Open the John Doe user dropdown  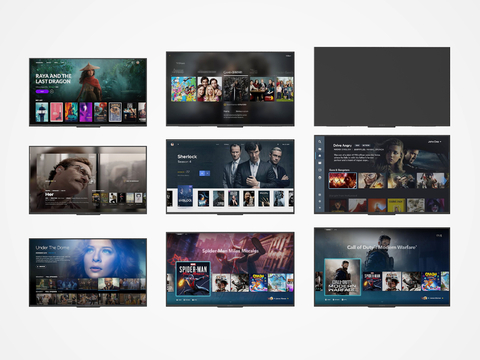[435, 142]
